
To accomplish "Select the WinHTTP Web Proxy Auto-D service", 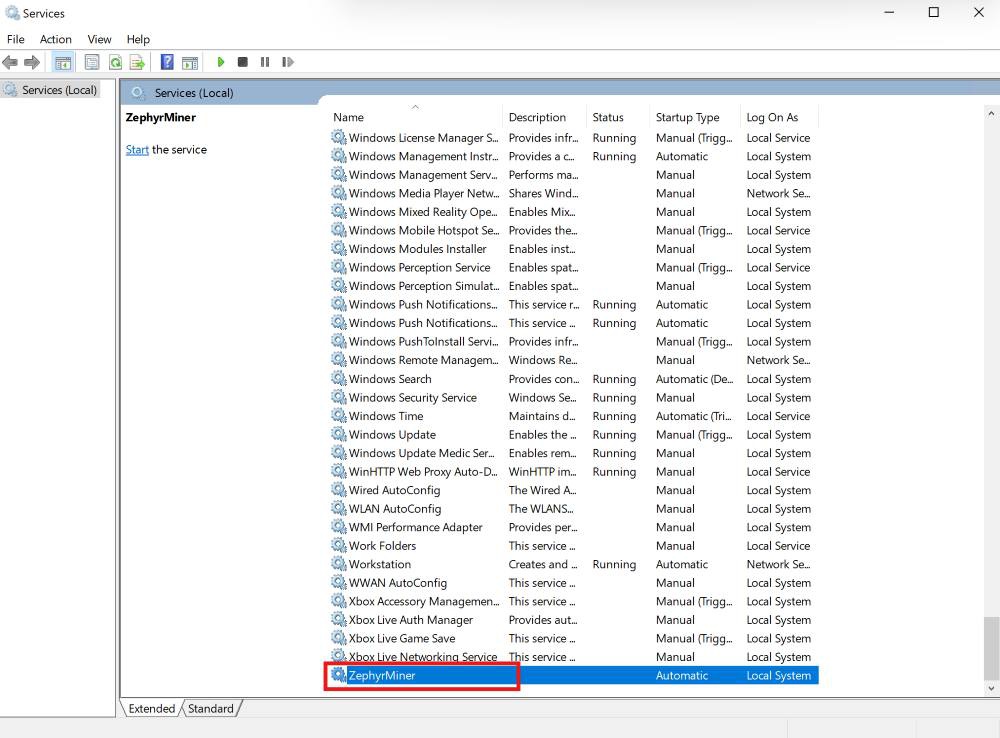I will pos(573,471).
